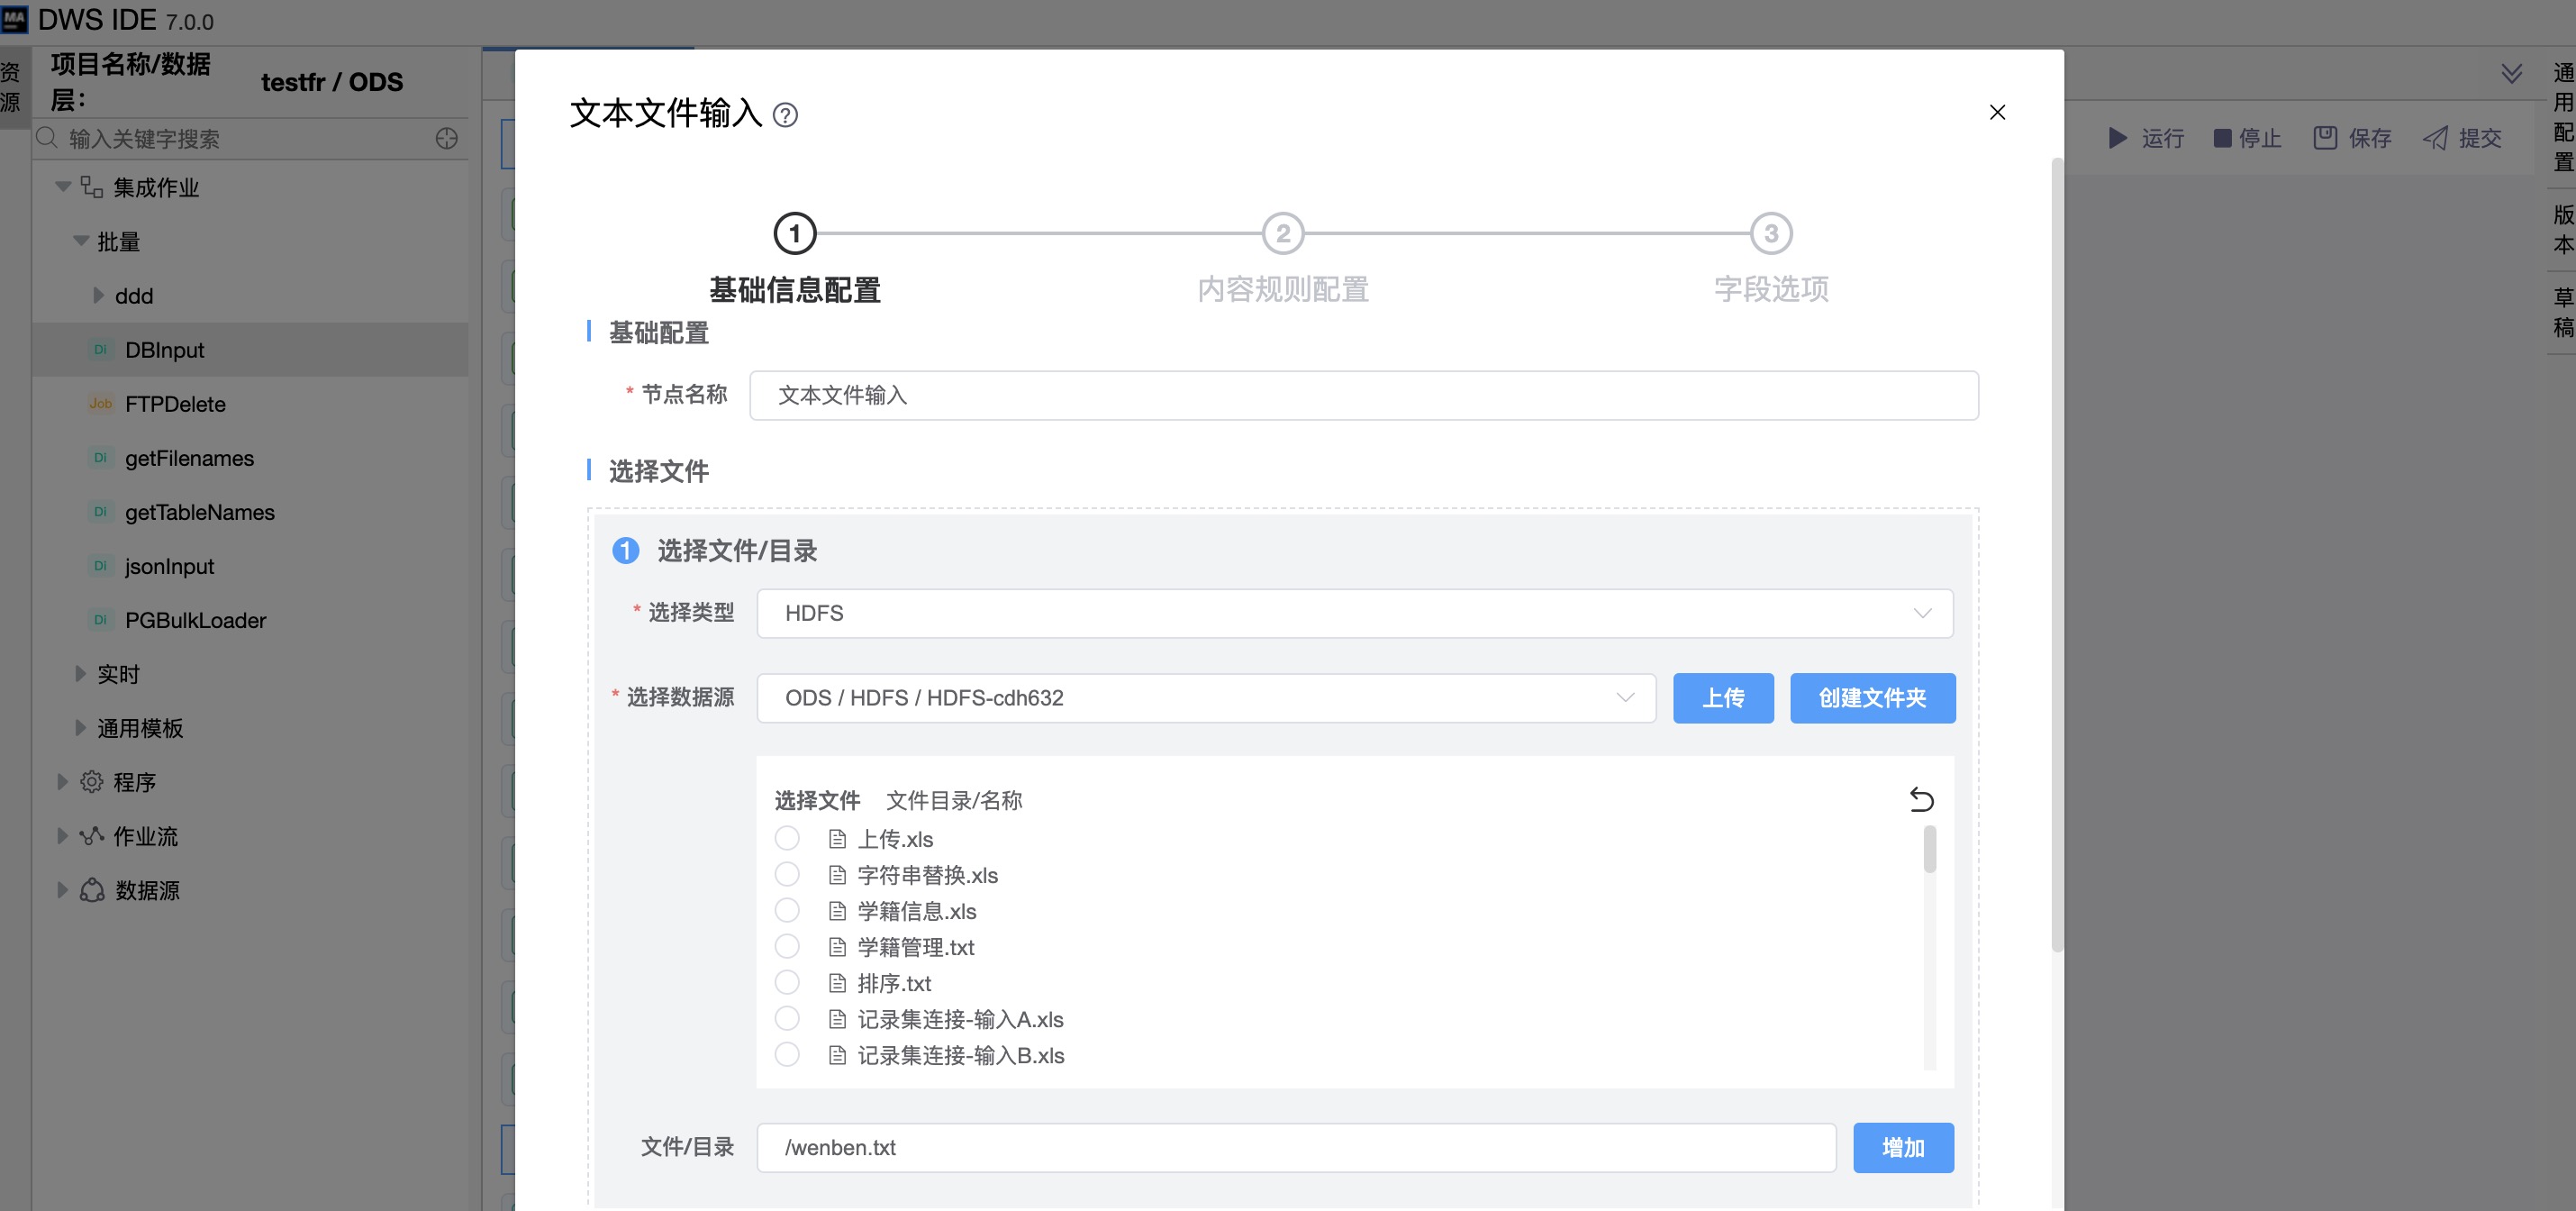2576x1211 pixels.
Task: Click the double-chevron collapse icon top right
Action: (x=2511, y=74)
